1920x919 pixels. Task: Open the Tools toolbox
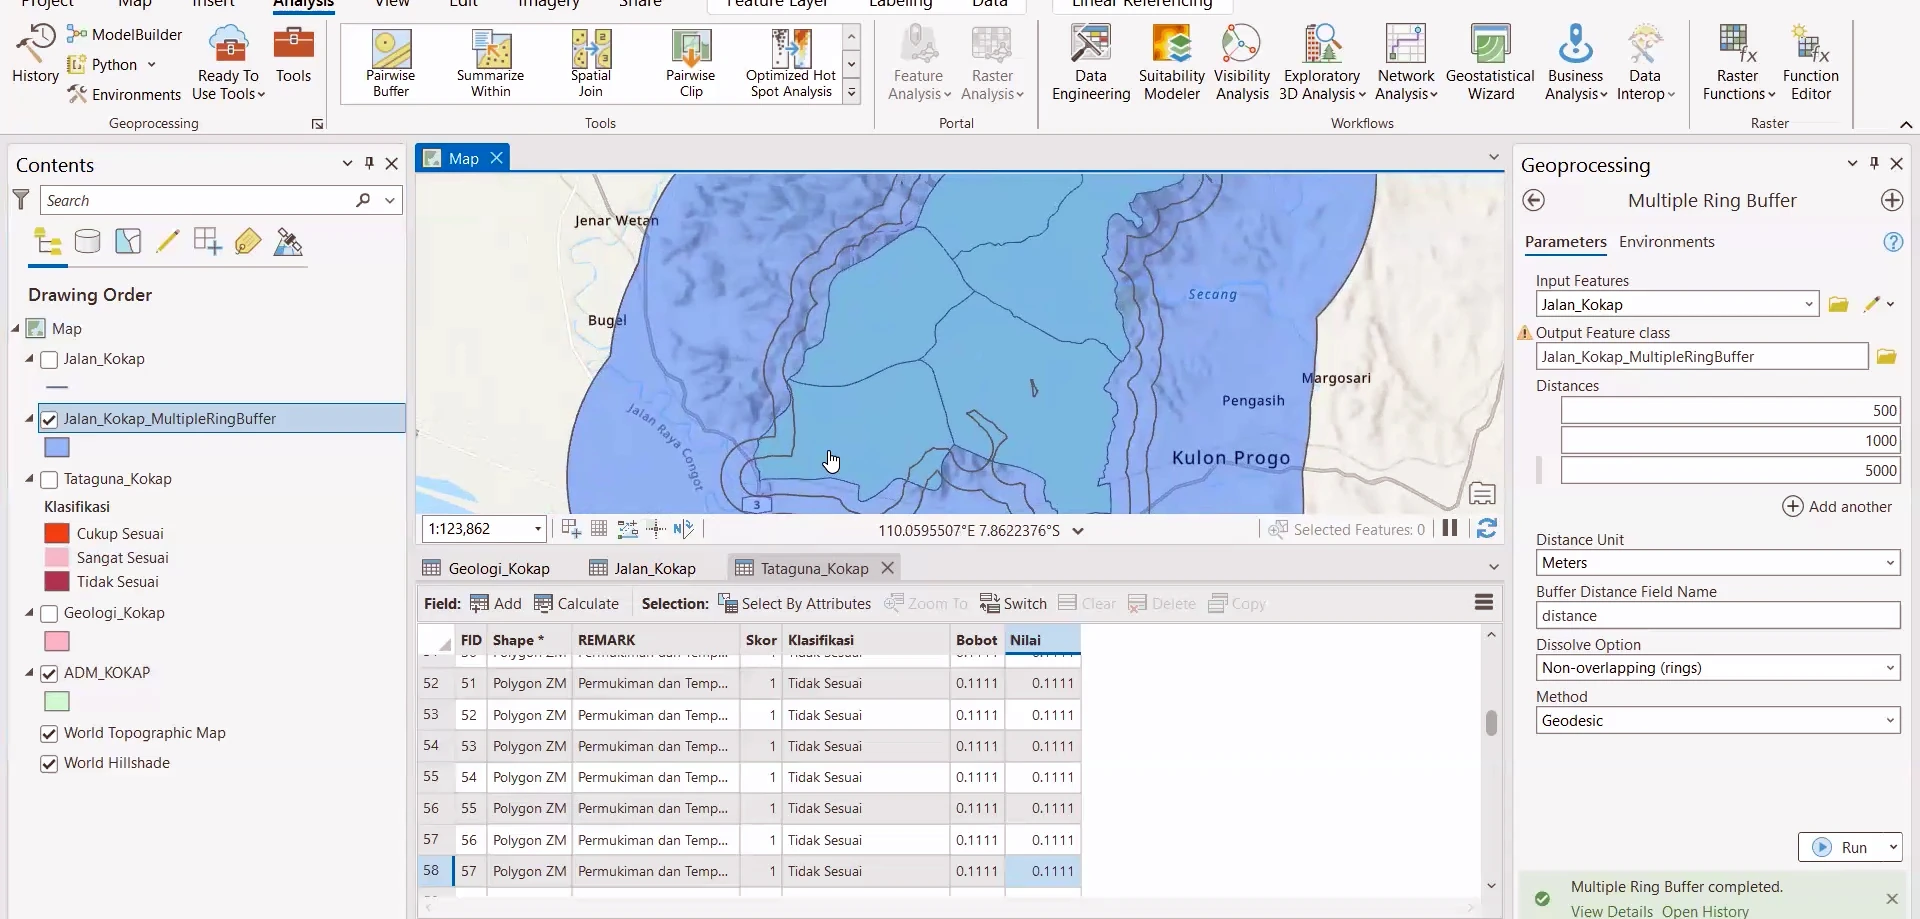tap(293, 54)
